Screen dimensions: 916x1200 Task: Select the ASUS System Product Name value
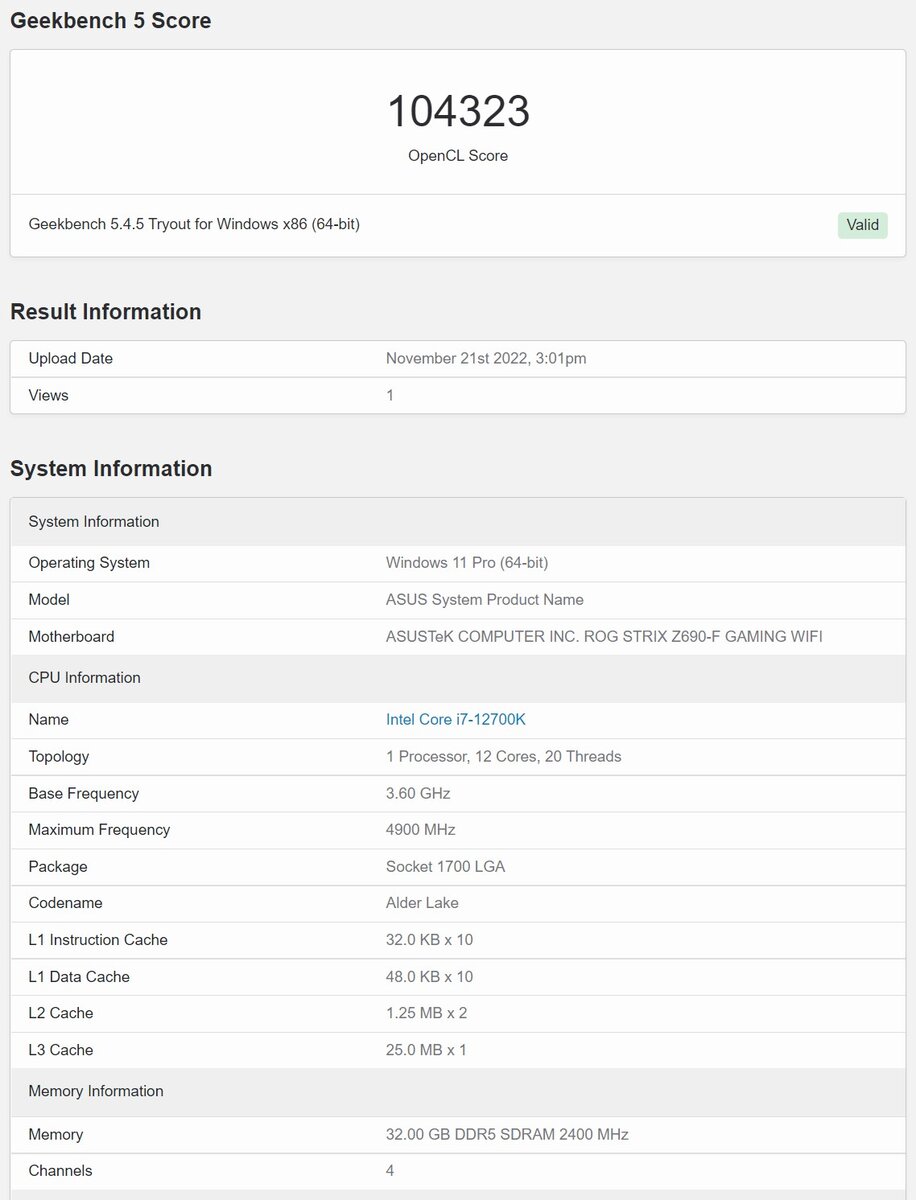click(485, 600)
